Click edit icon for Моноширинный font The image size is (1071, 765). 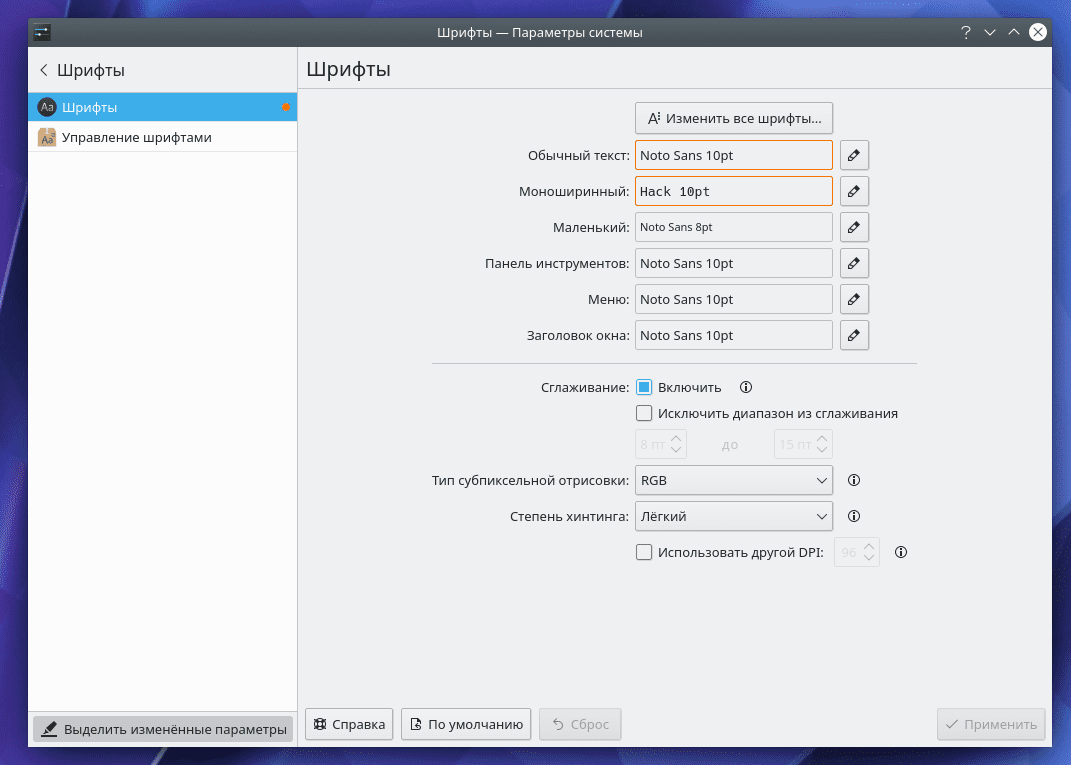pos(853,191)
